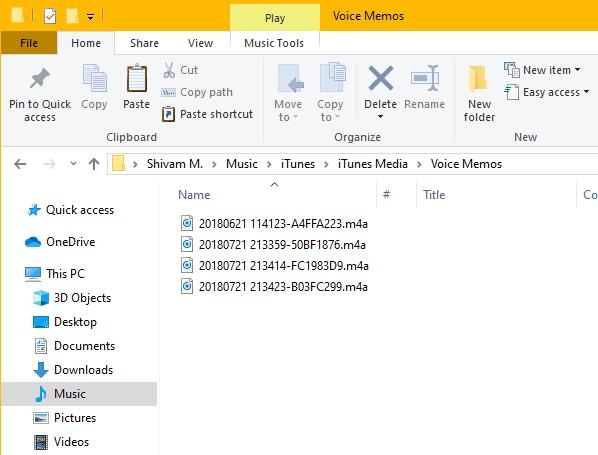
Task: Click the Properties quick access toolbar icon
Action: (50, 16)
